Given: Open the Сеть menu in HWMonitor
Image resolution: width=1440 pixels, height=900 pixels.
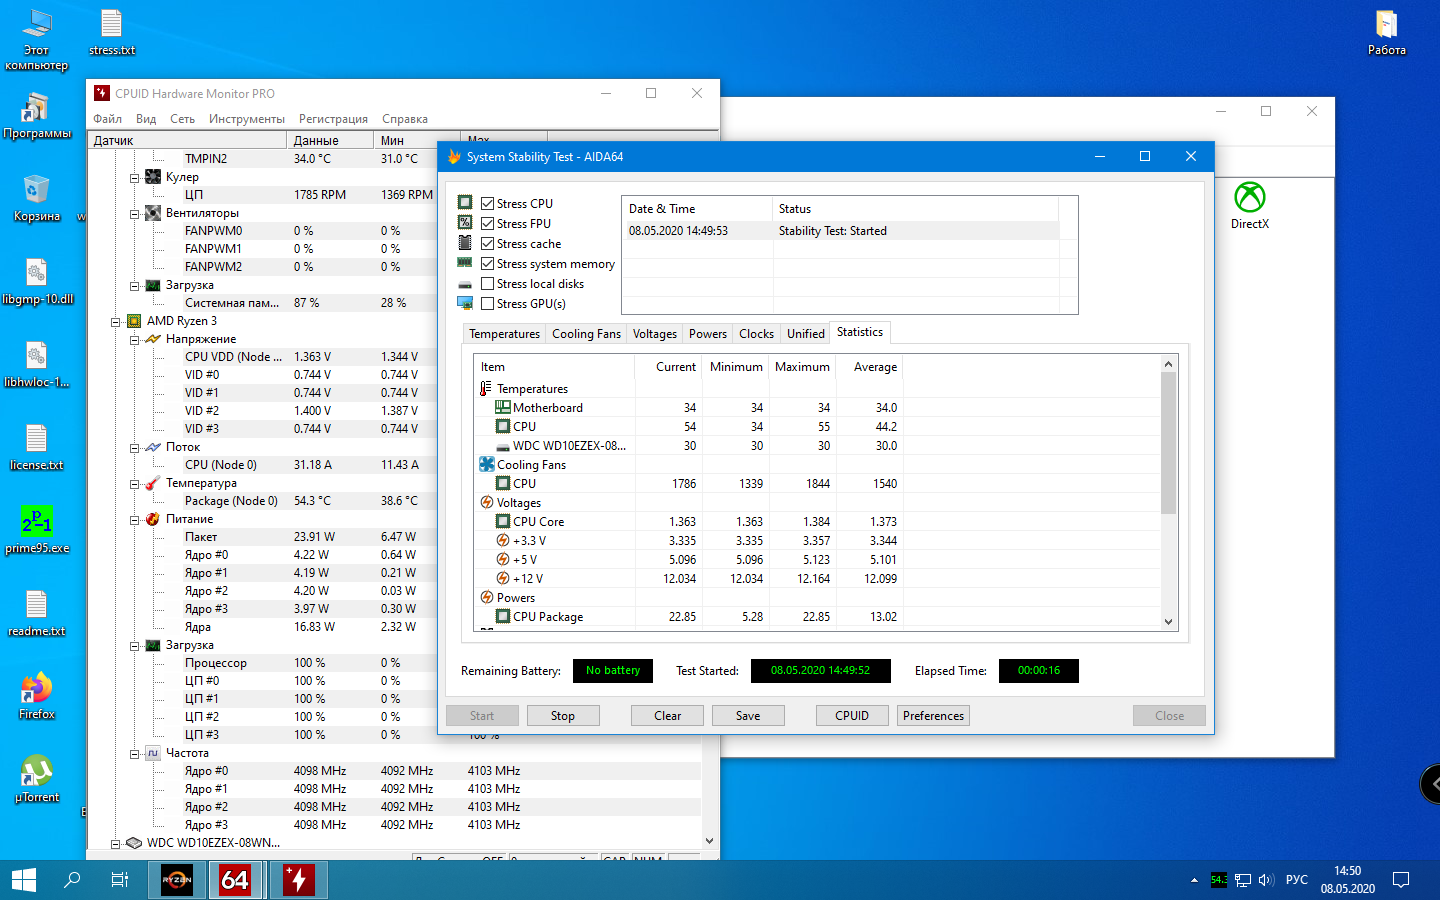Looking at the screenshot, I should 182,119.
